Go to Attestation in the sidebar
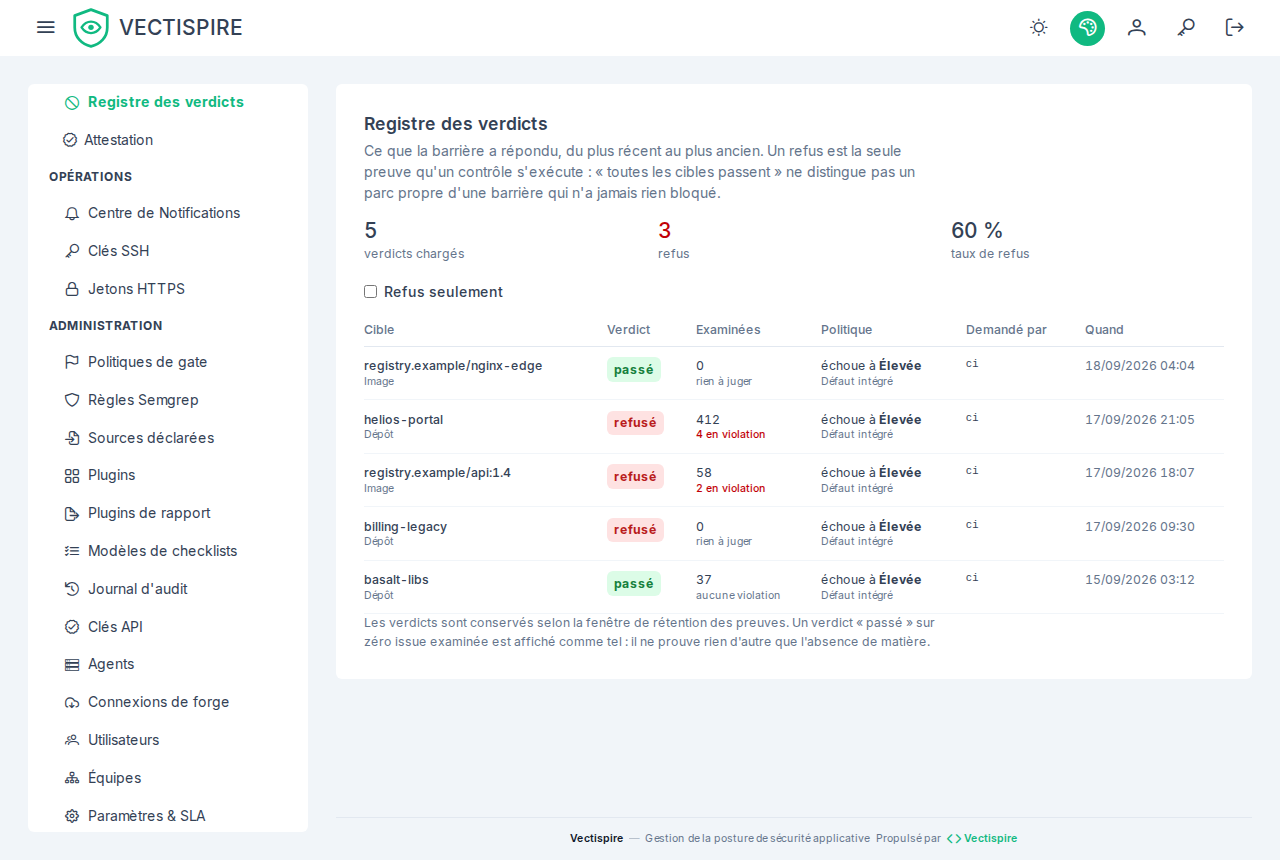 [x=118, y=140]
